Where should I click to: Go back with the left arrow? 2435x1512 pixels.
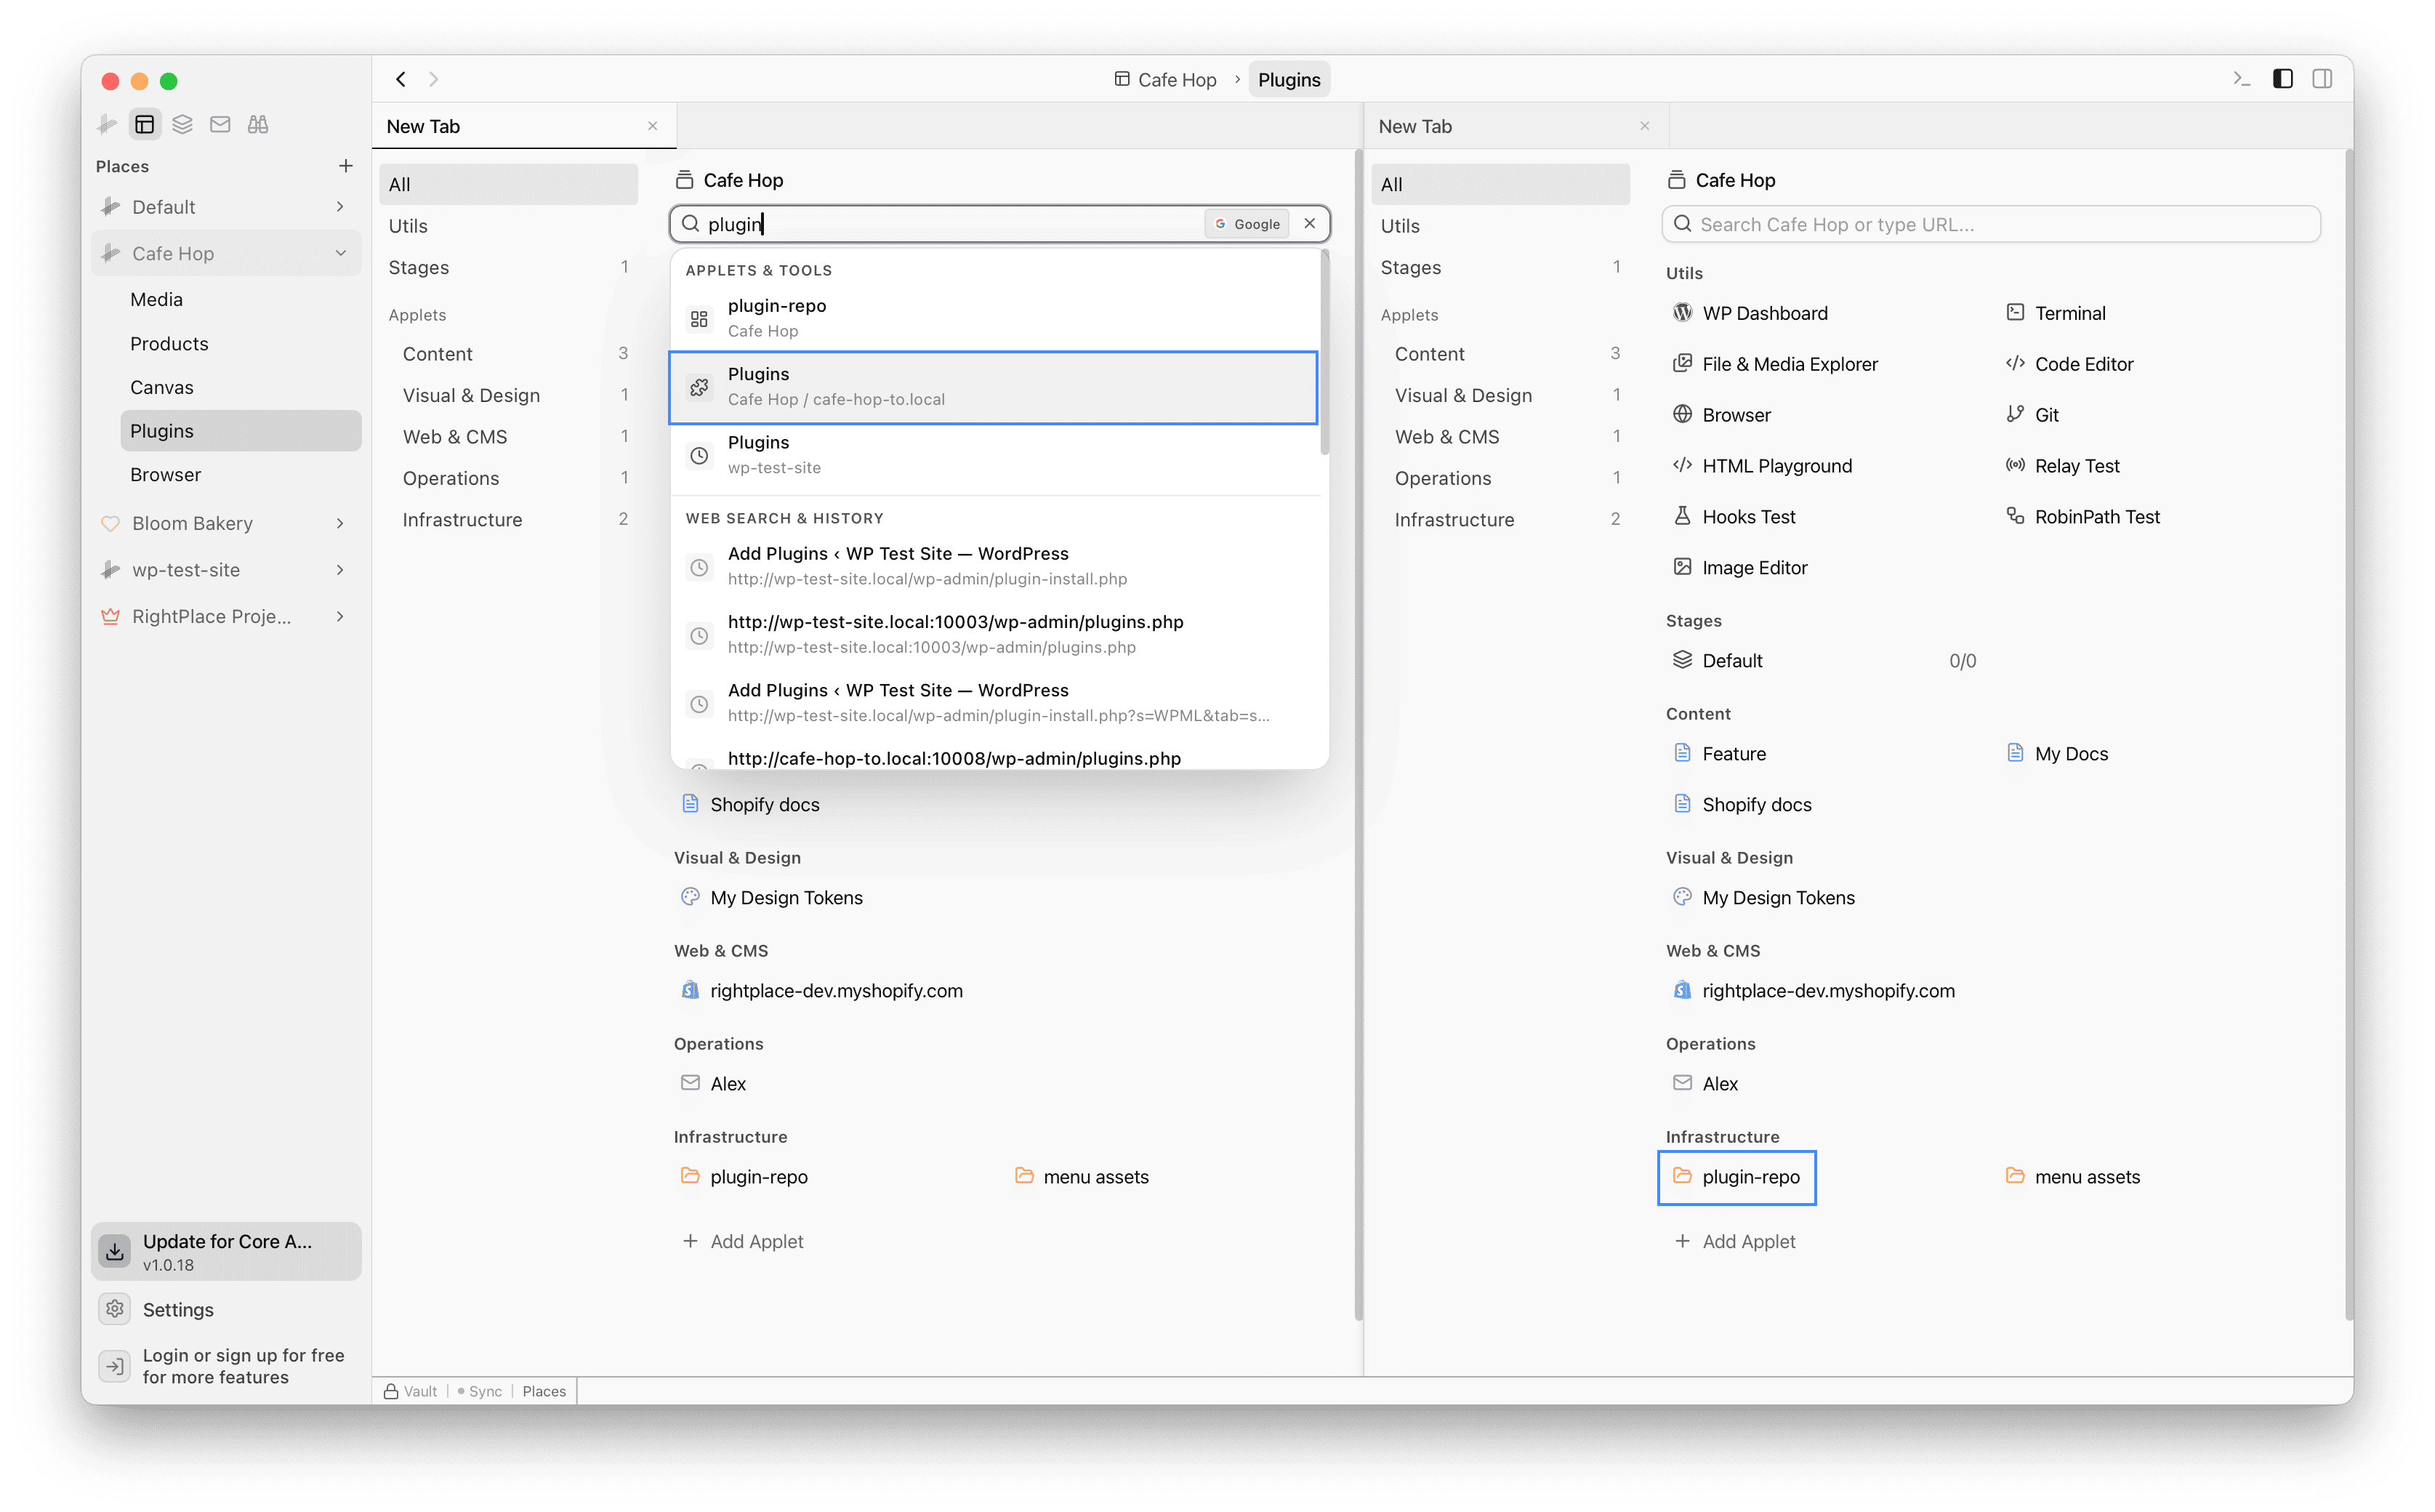point(401,79)
